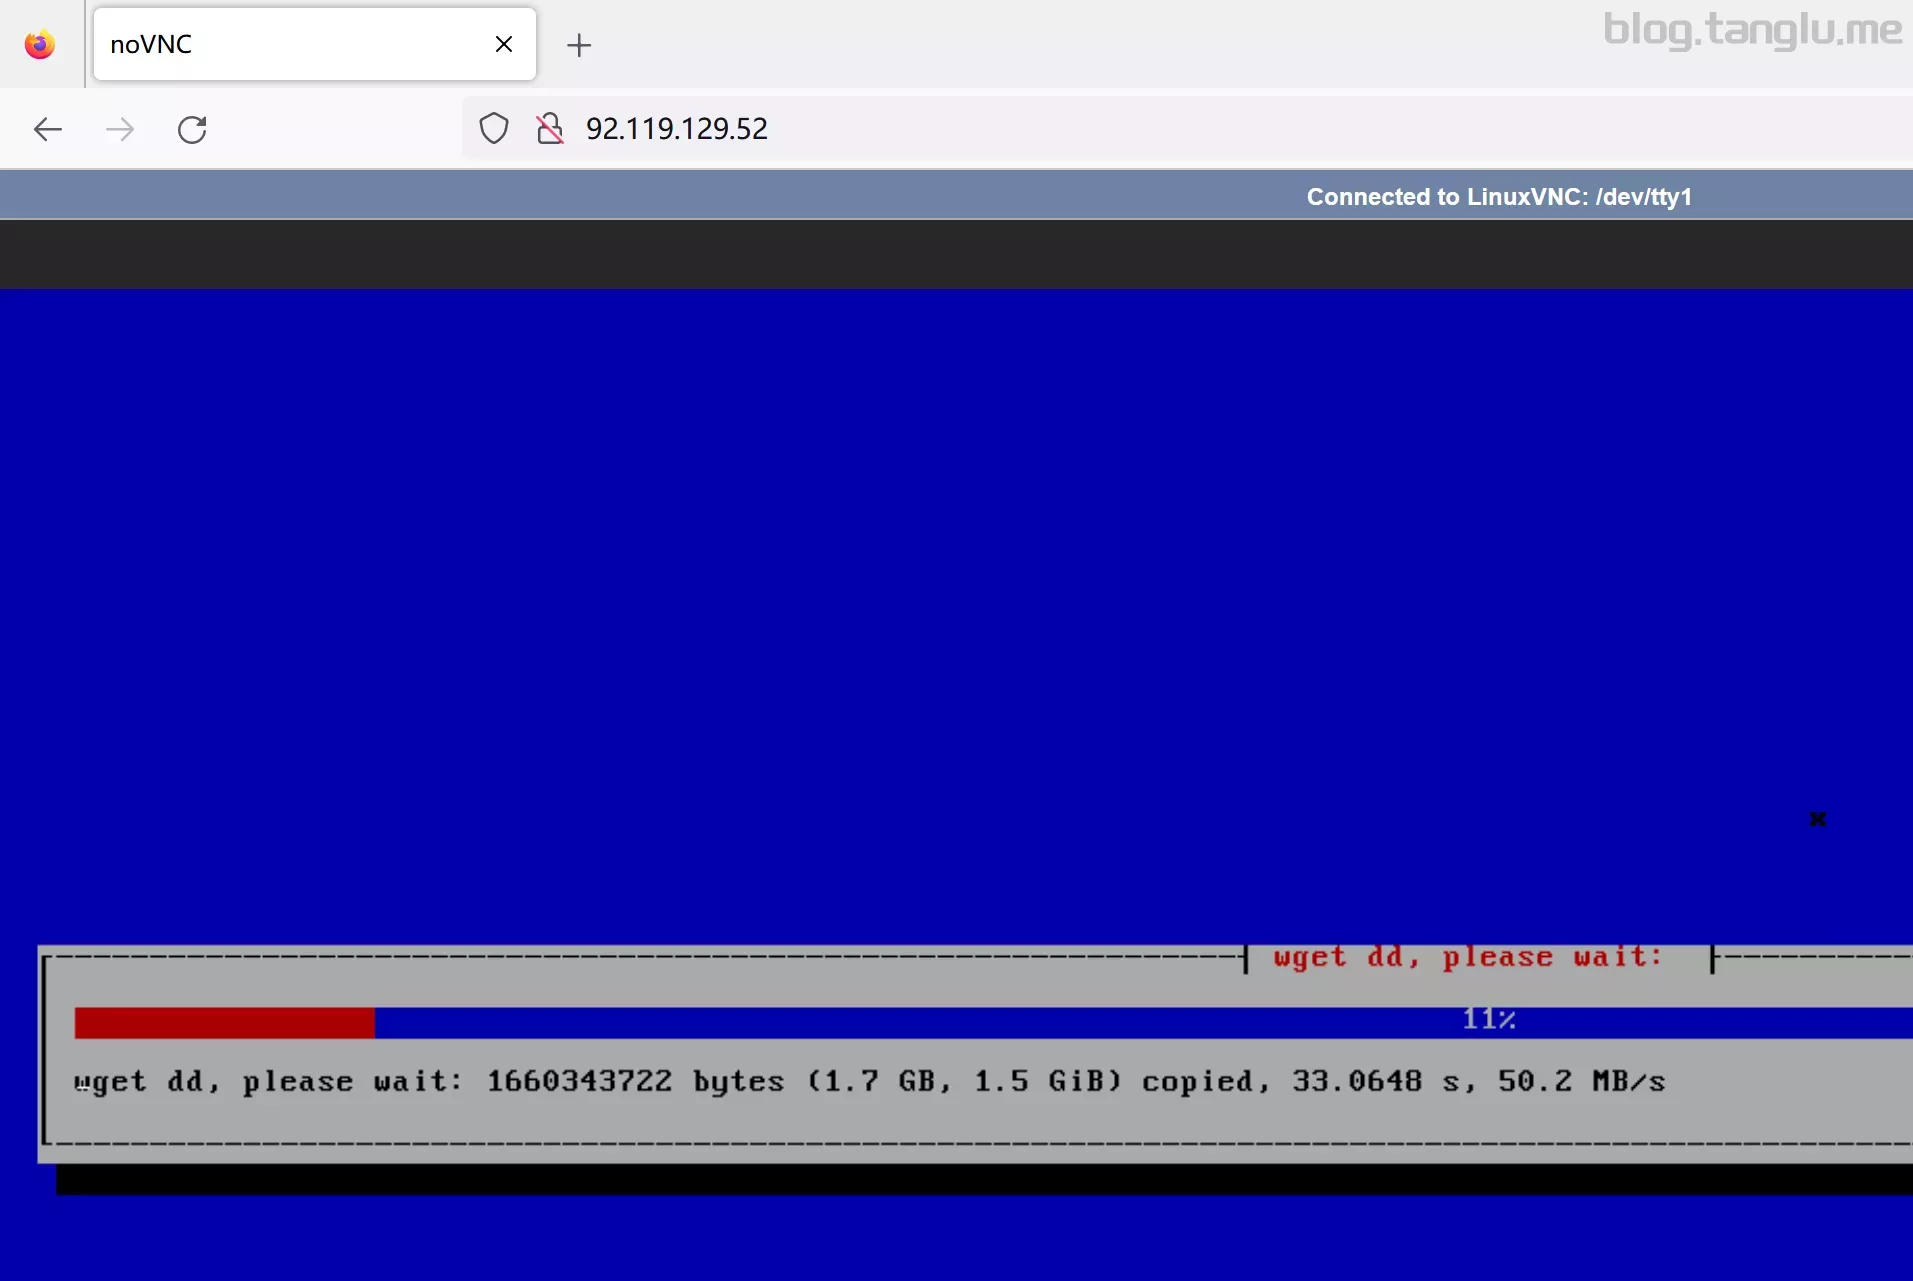Focus the address bar showing 92.119.129.52
This screenshot has width=1913, height=1281.
click(x=1000, y=129)
